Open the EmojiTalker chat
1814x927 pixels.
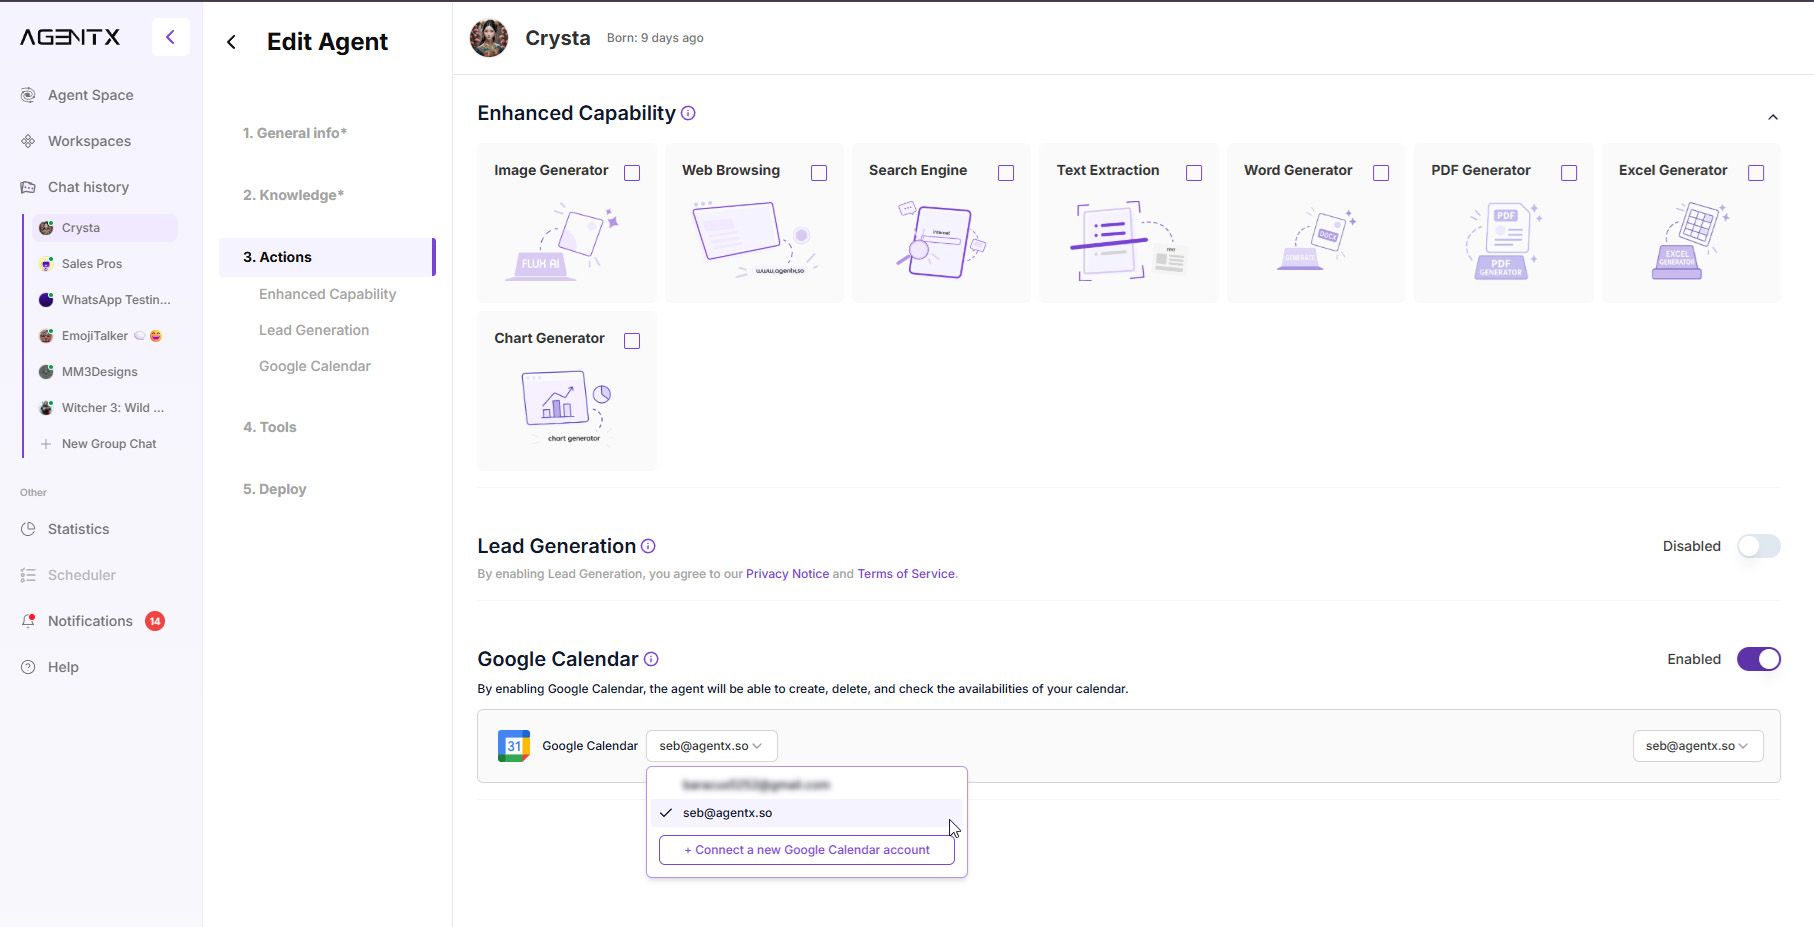105,336
